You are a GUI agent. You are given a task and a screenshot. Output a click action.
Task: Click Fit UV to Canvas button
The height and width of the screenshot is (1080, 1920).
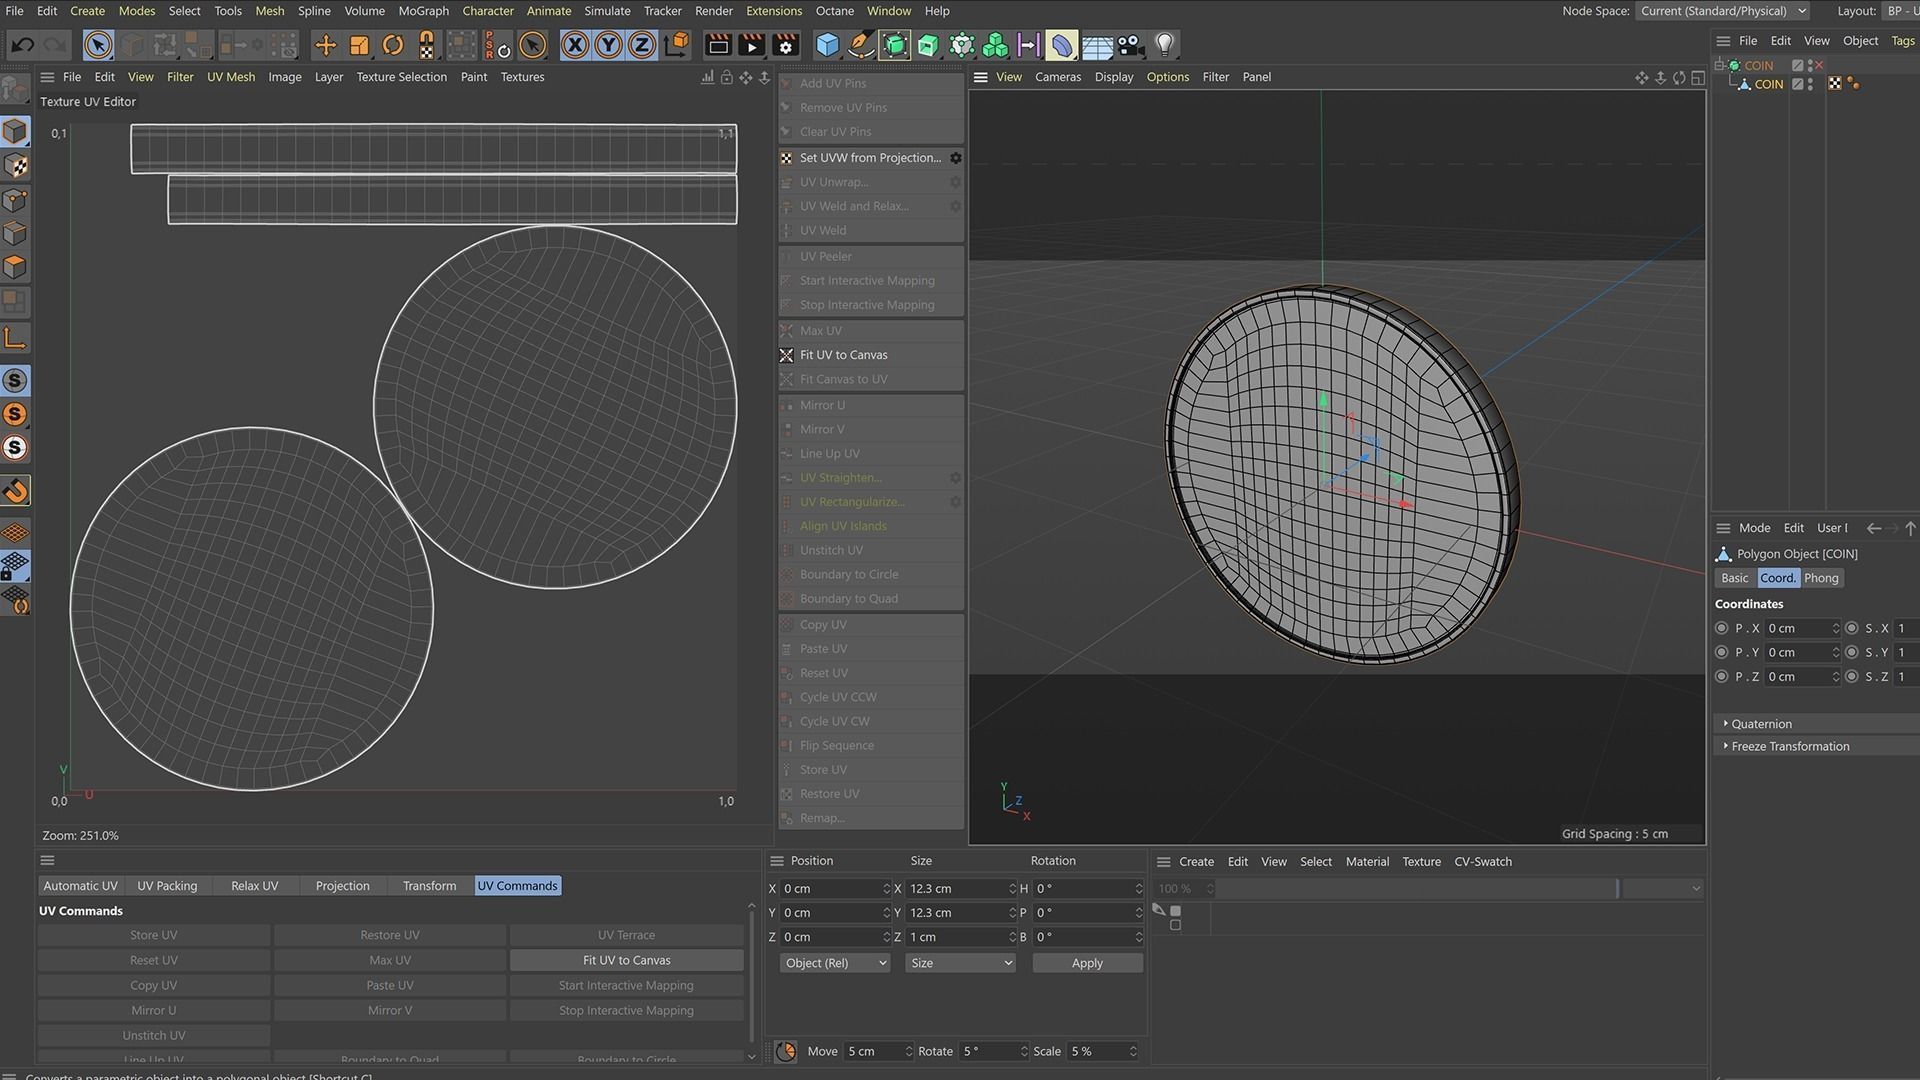pyautogui.click(x=626, y=960)
